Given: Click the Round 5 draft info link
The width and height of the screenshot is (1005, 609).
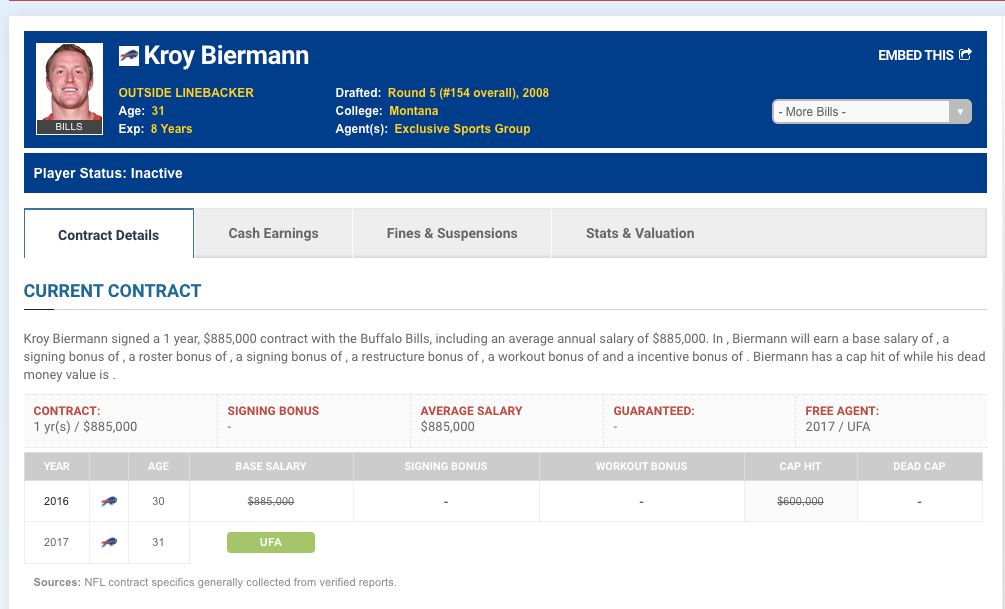Looking at the screenshot, I should click(468, 93).
